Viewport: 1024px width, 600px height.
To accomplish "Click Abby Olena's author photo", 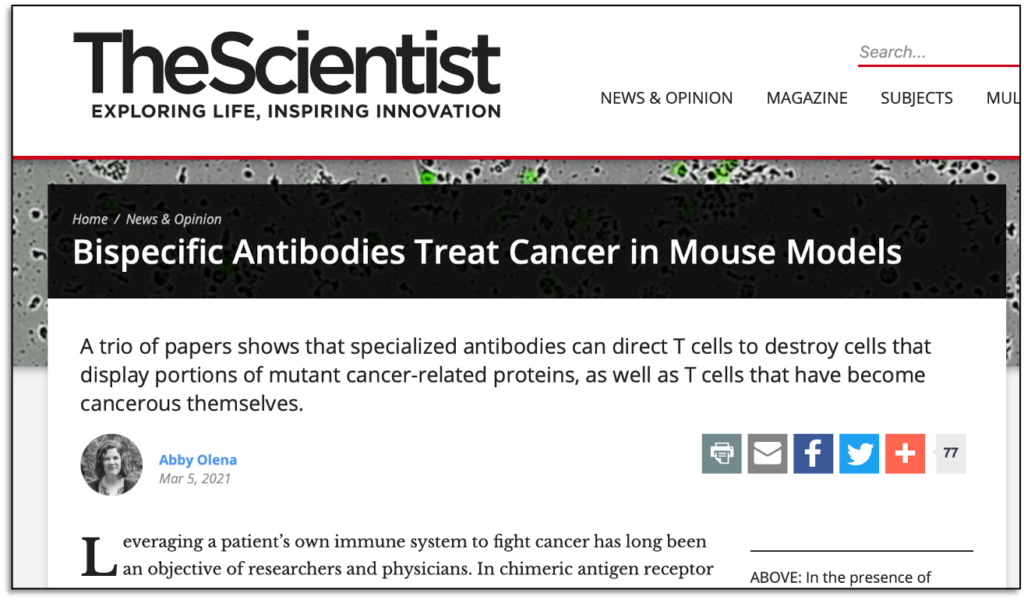I will pos(111,464).
